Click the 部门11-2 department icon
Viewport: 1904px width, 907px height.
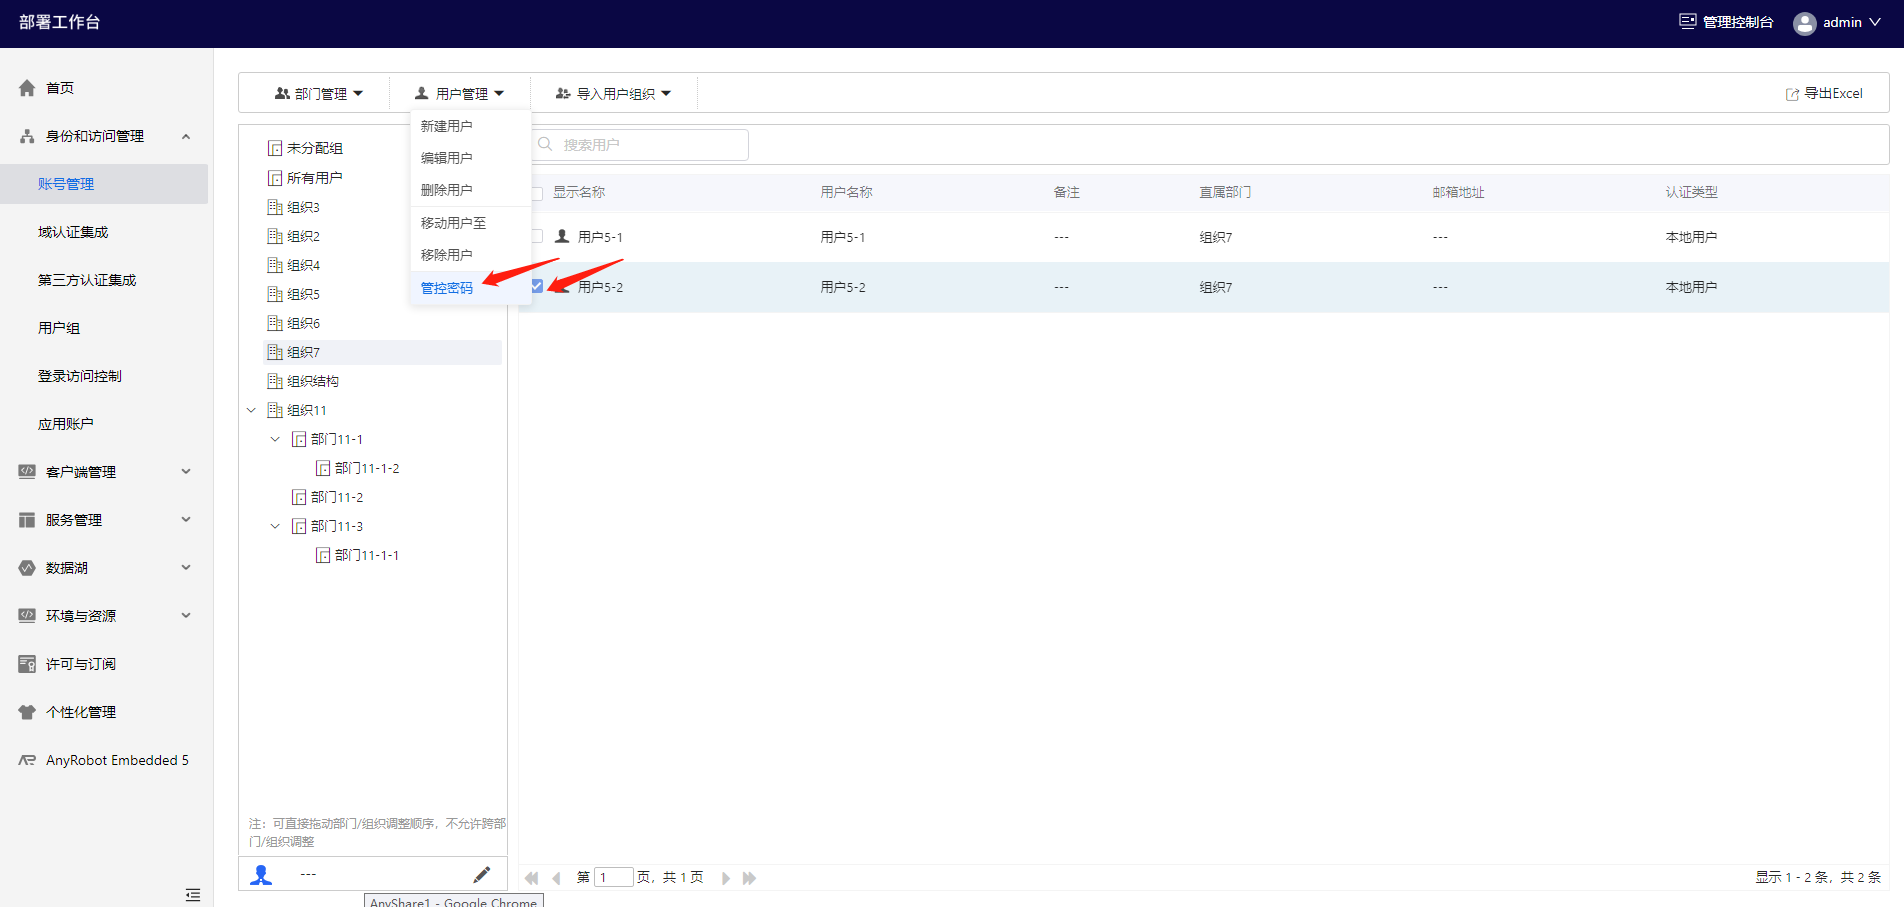pyautogui.click(x=299, y=497)
